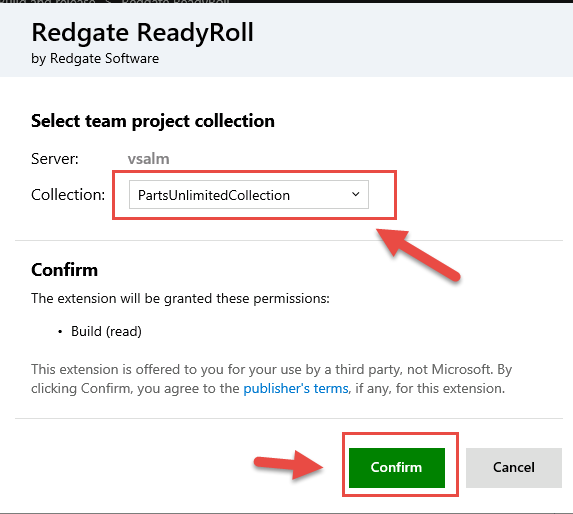
Task: Click the red arrow pointing at Collection
Action: 418,254
